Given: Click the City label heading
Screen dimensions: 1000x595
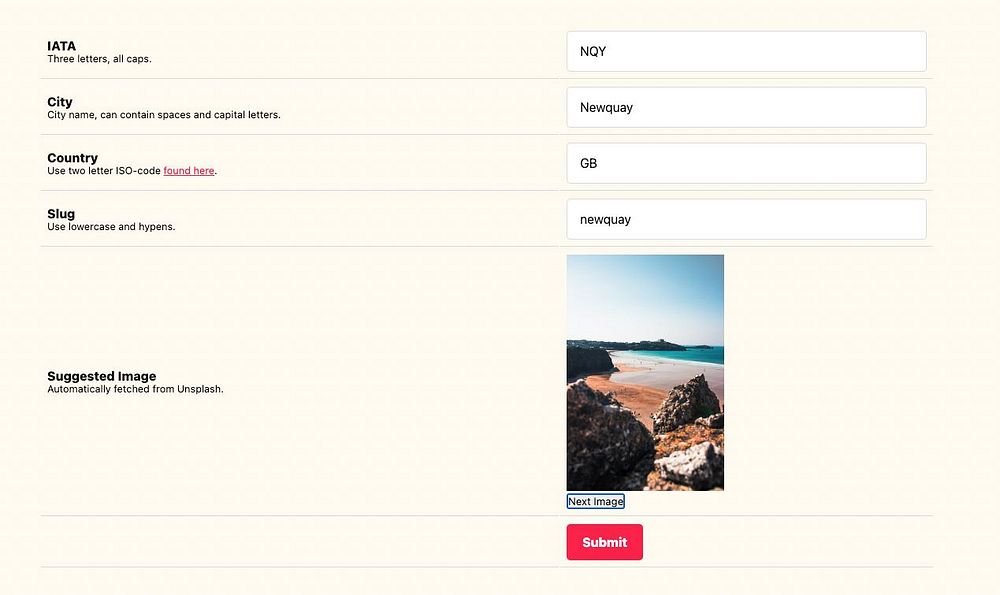Looking at the screenshot, I should click(60, 102).
